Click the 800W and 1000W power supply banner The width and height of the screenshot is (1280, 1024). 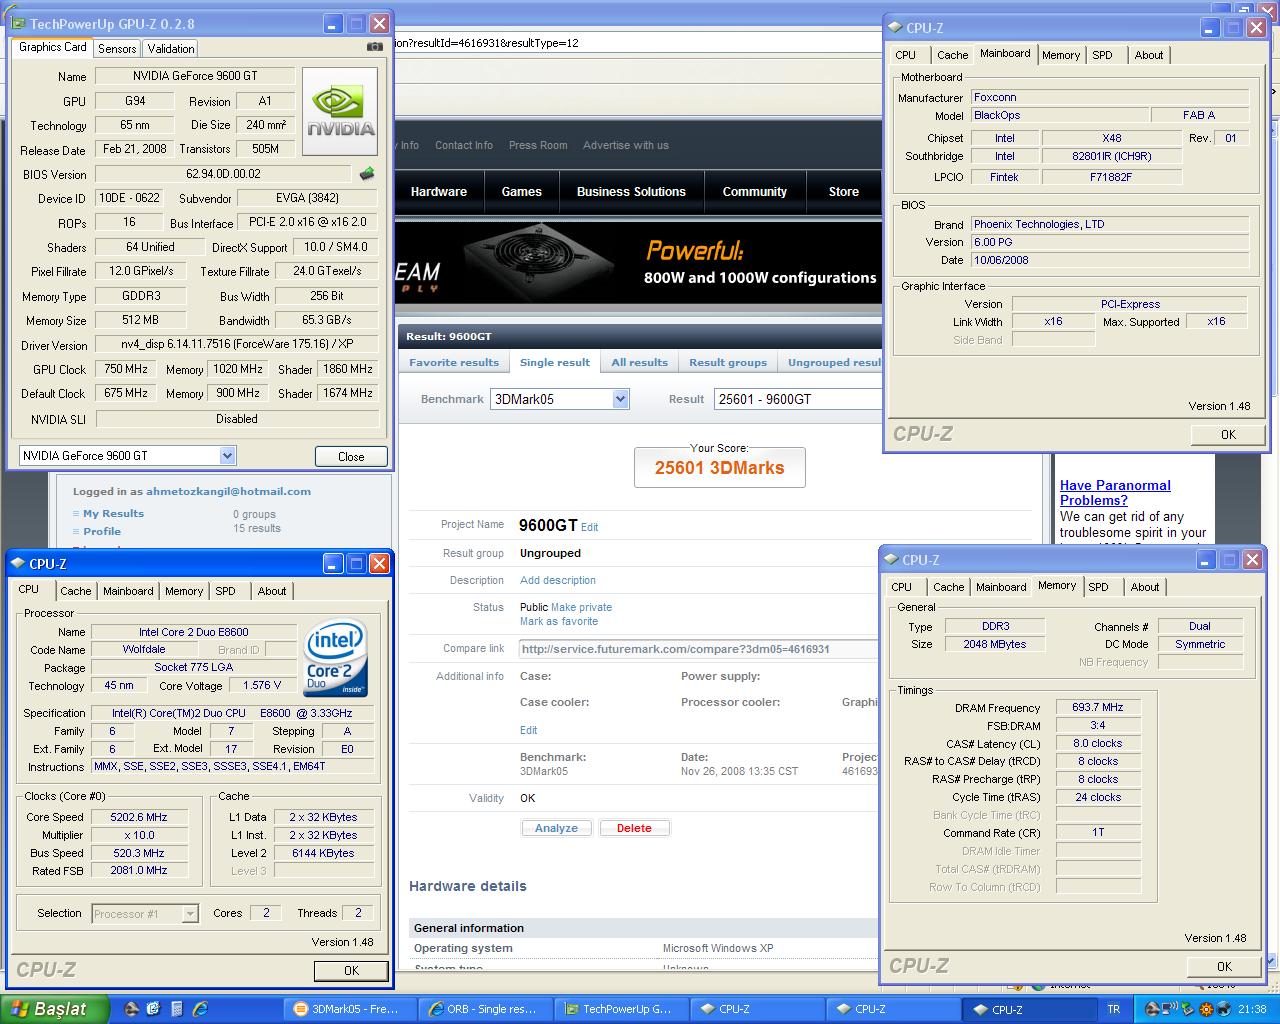point(638,262)
